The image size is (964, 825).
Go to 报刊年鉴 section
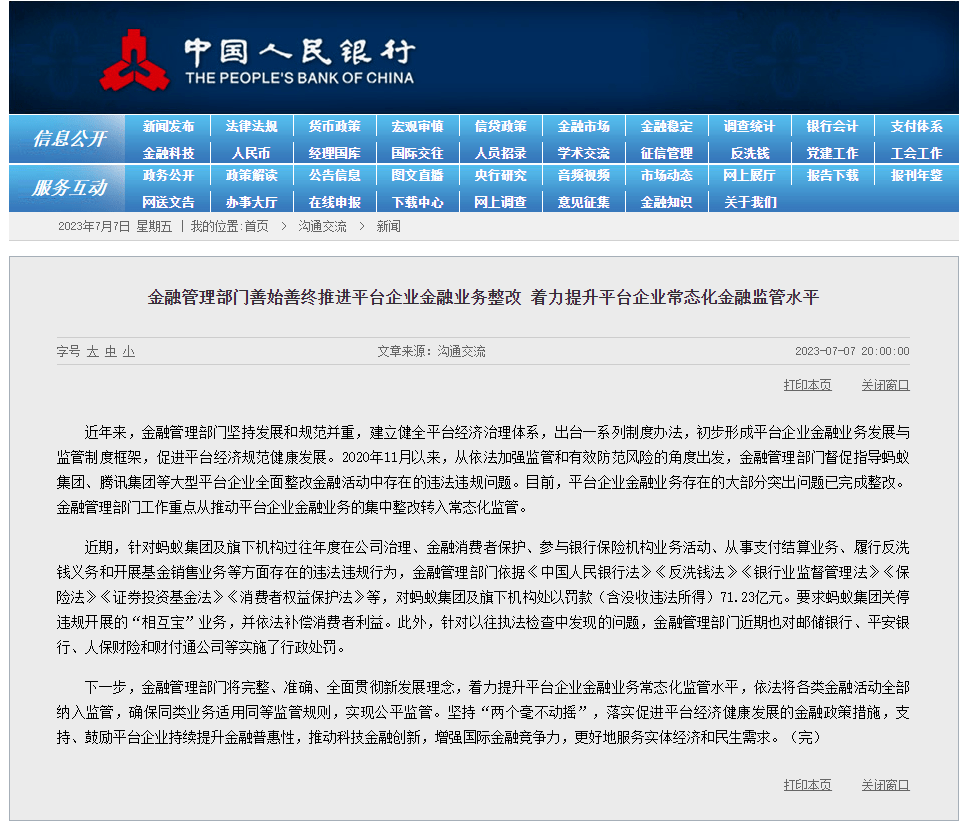coord(916,175)
